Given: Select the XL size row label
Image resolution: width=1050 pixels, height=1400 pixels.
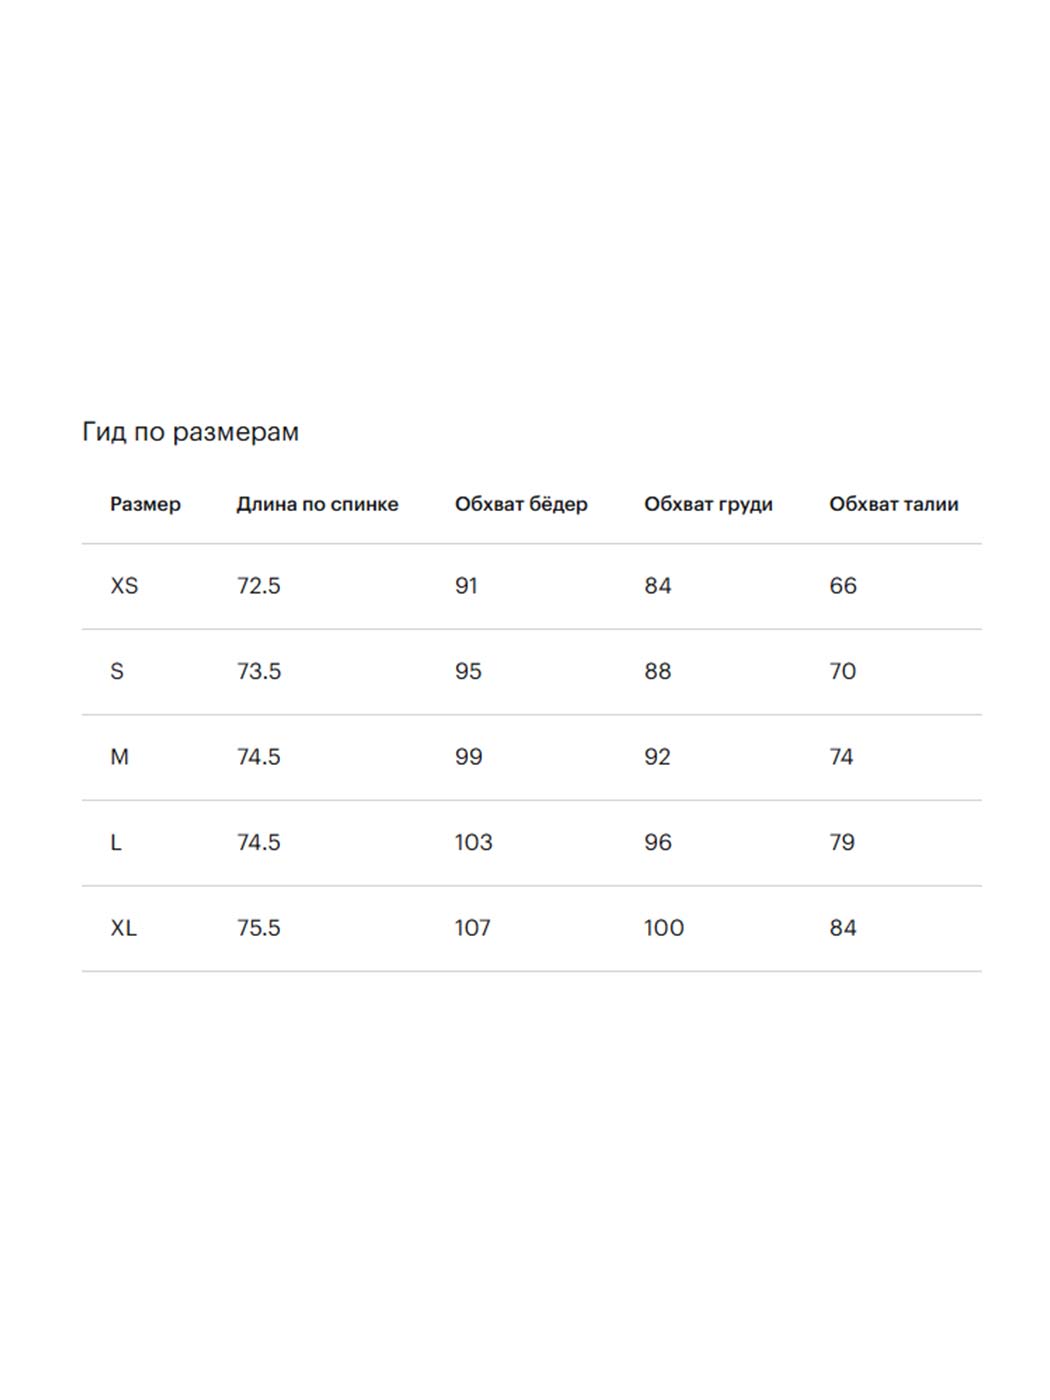Looking at the screenshot, I should pyautogui.click(x=123, y=928).
